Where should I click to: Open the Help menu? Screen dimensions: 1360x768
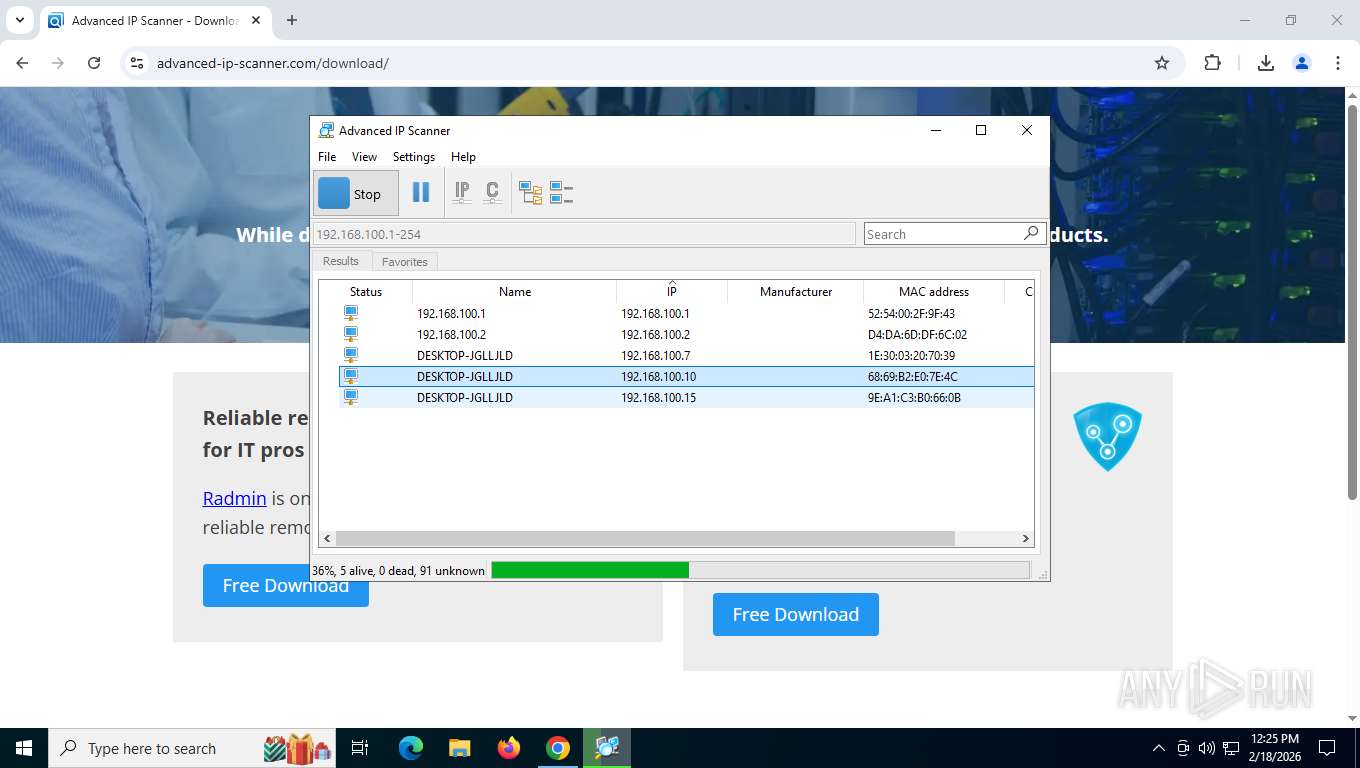pos(463,157)
